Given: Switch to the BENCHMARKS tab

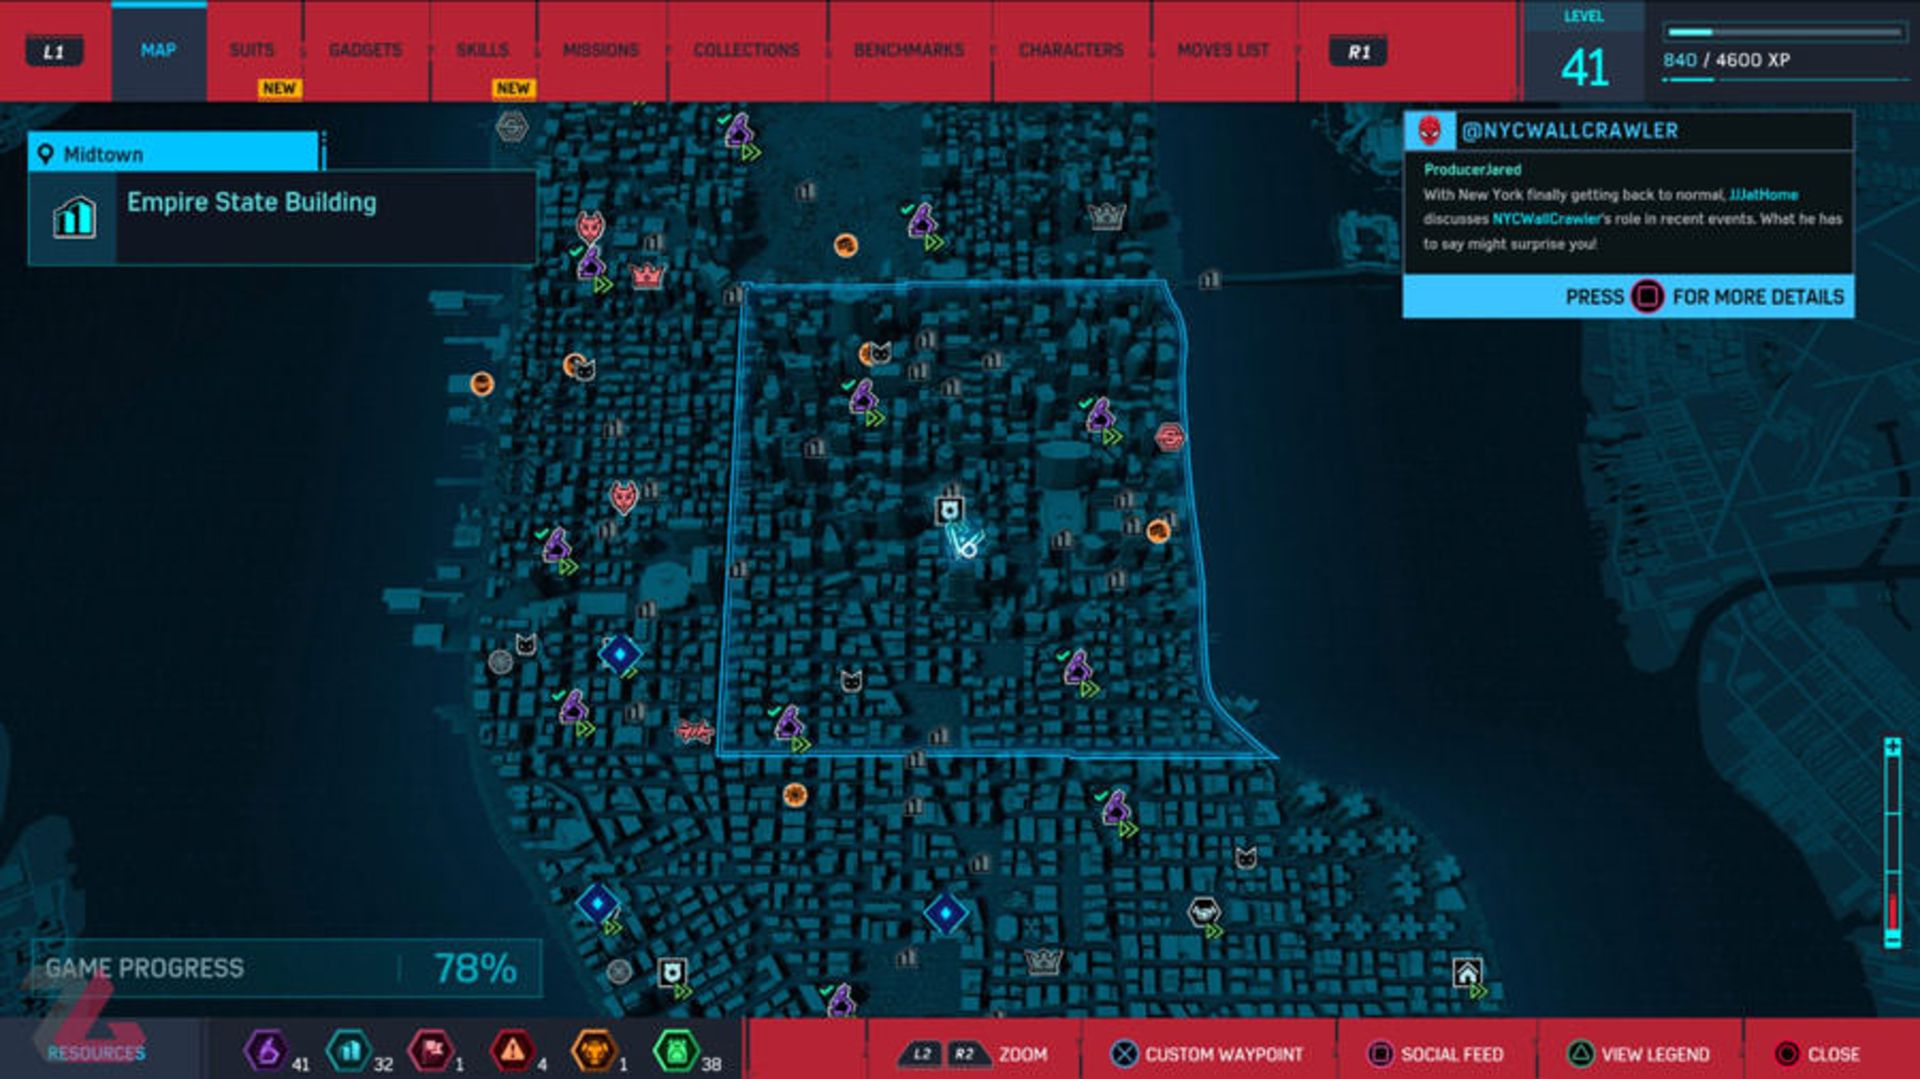Looking at the screenshot, I should [x=908, y=50].
